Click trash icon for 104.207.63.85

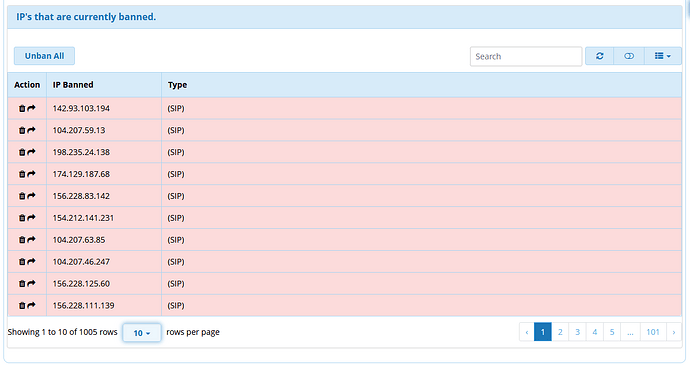point(22,240)
